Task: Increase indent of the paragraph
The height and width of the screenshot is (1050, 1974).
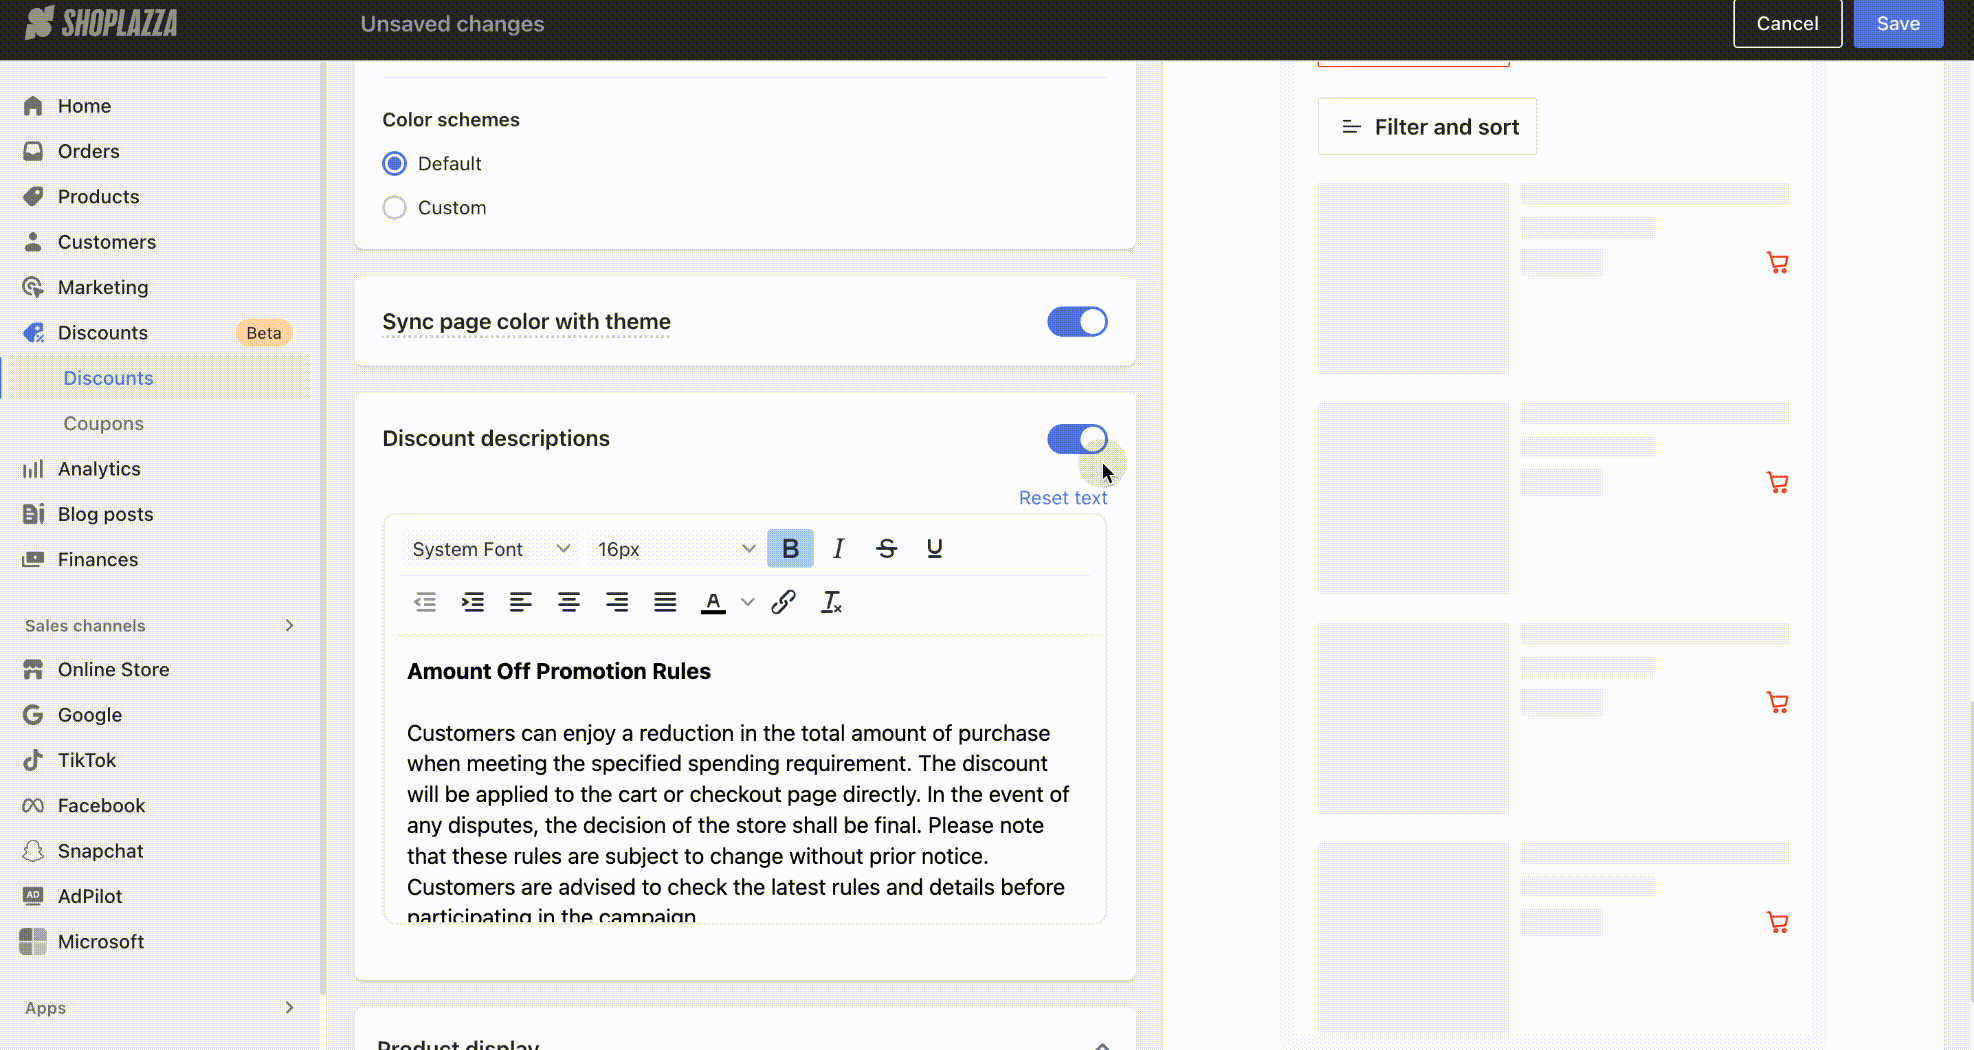Action: click(x=472, y=602)
